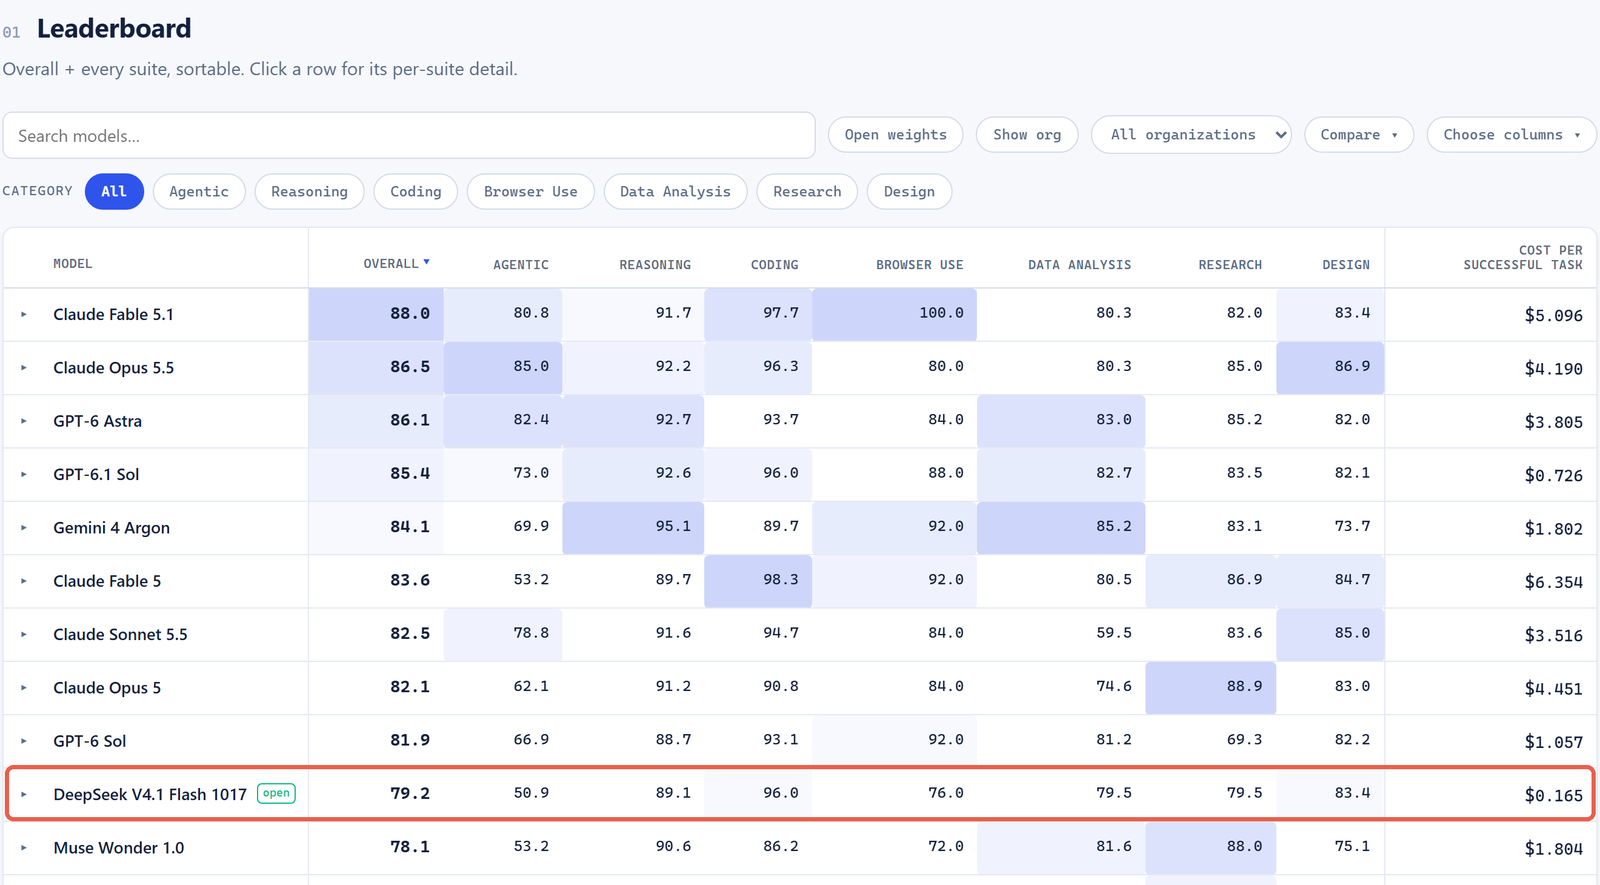Click the open badge on DeepSeek row

(x=276, y=793)
